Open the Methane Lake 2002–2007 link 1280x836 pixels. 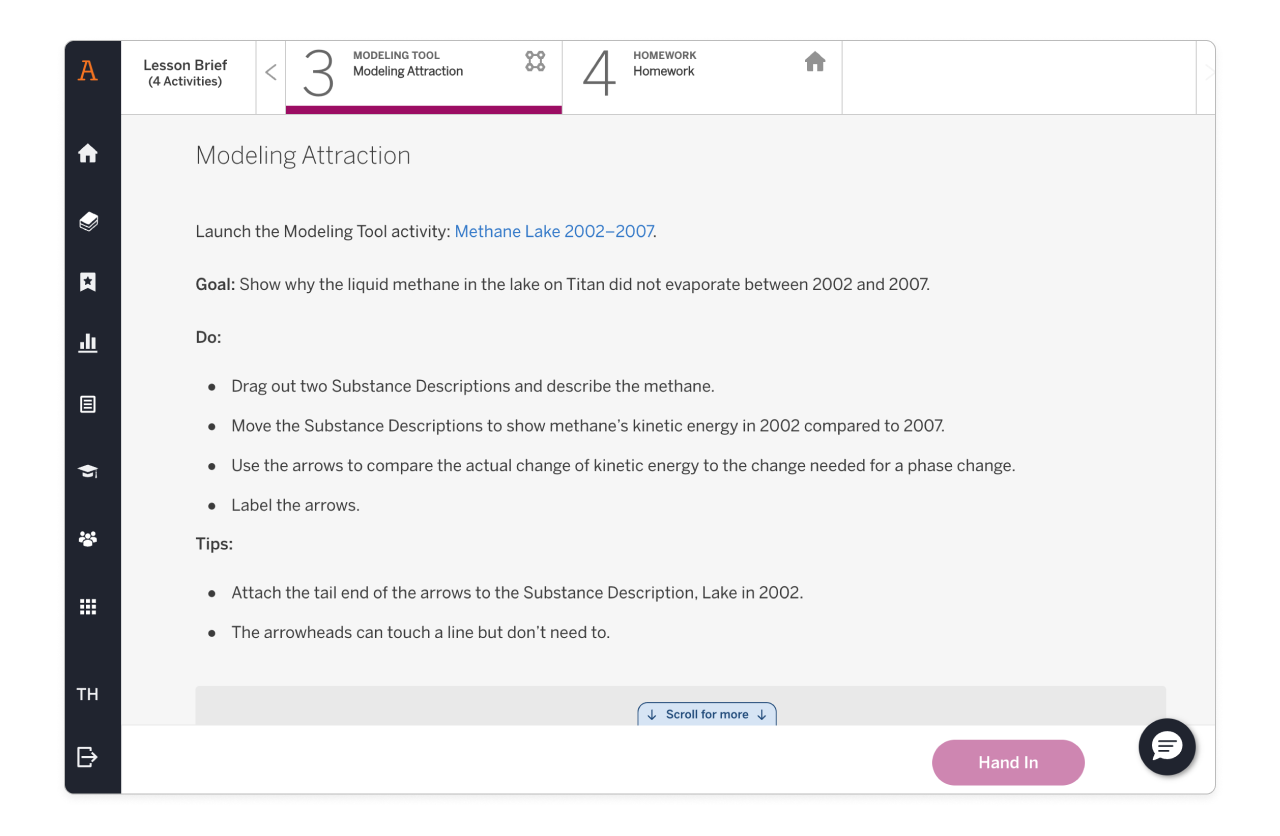[553, 231]
